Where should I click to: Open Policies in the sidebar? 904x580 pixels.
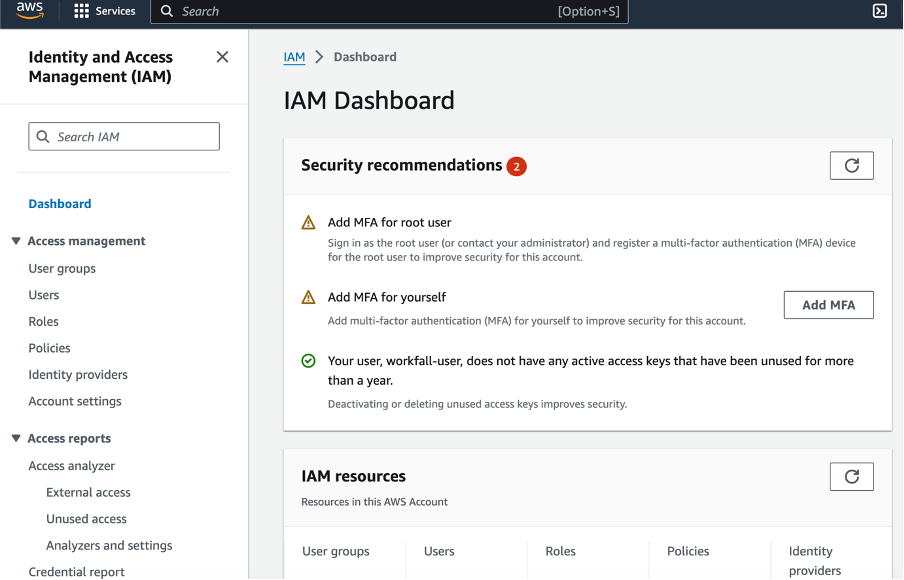tap(50, 348)
